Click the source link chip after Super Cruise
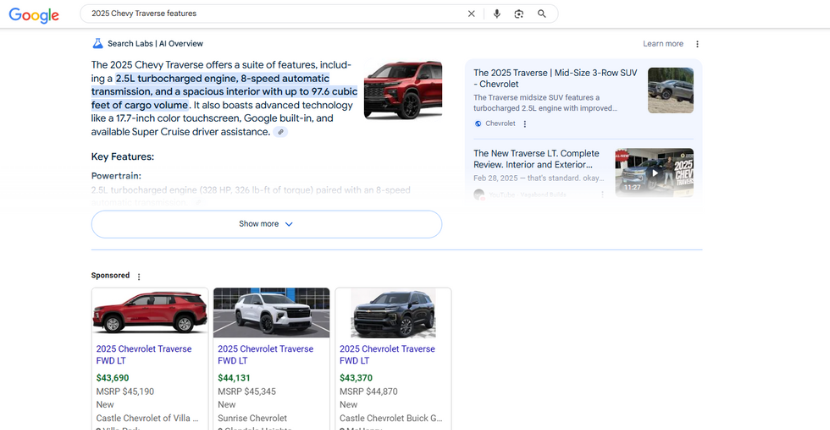The height and width of the screenshot is (430, 830). click(x=281, y=132)
